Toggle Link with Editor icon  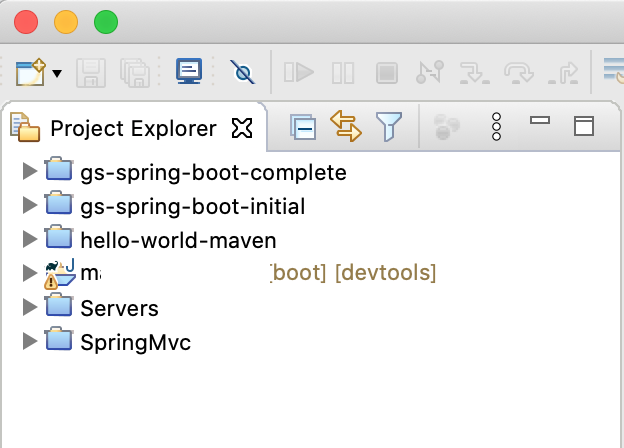click(x=346, y=126)
